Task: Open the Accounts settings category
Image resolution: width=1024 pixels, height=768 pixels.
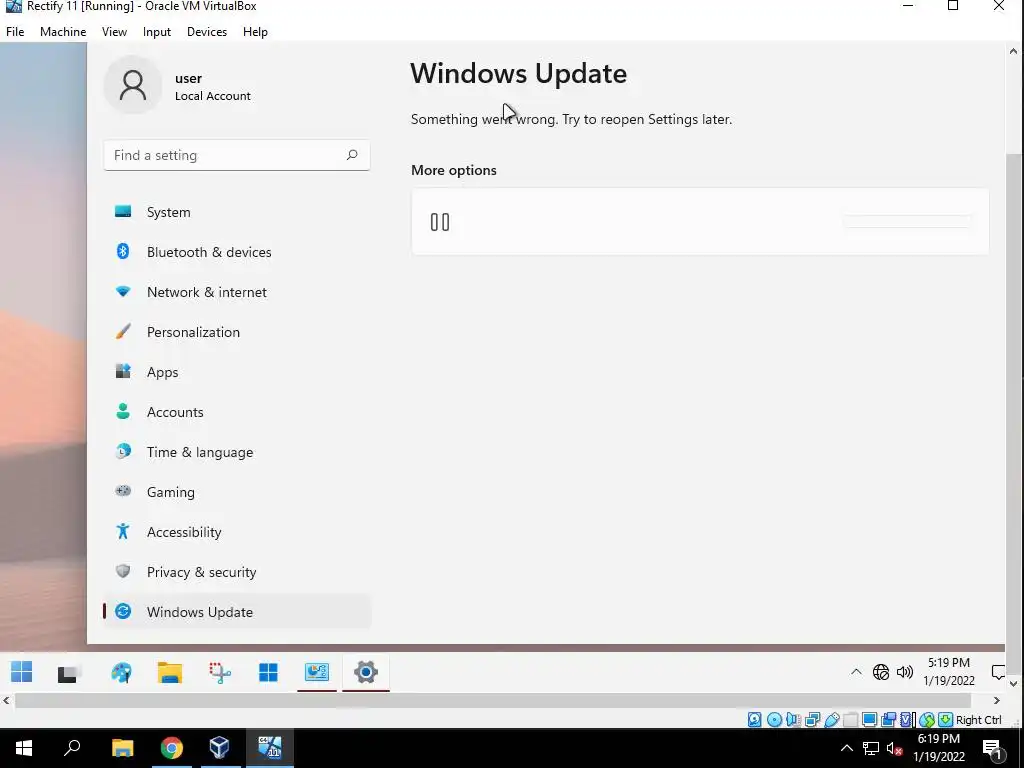Action: 237,412
